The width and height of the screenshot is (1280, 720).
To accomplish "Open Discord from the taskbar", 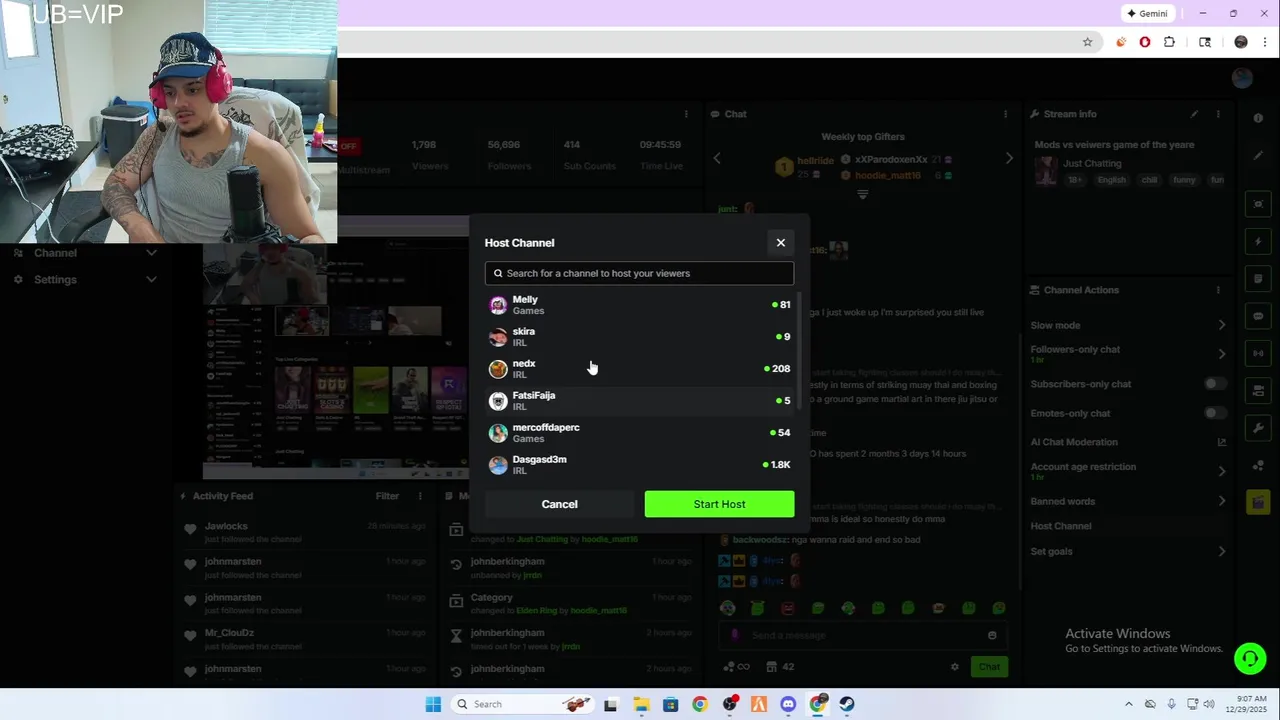I will pyautogui.click(x=788, y=704).
